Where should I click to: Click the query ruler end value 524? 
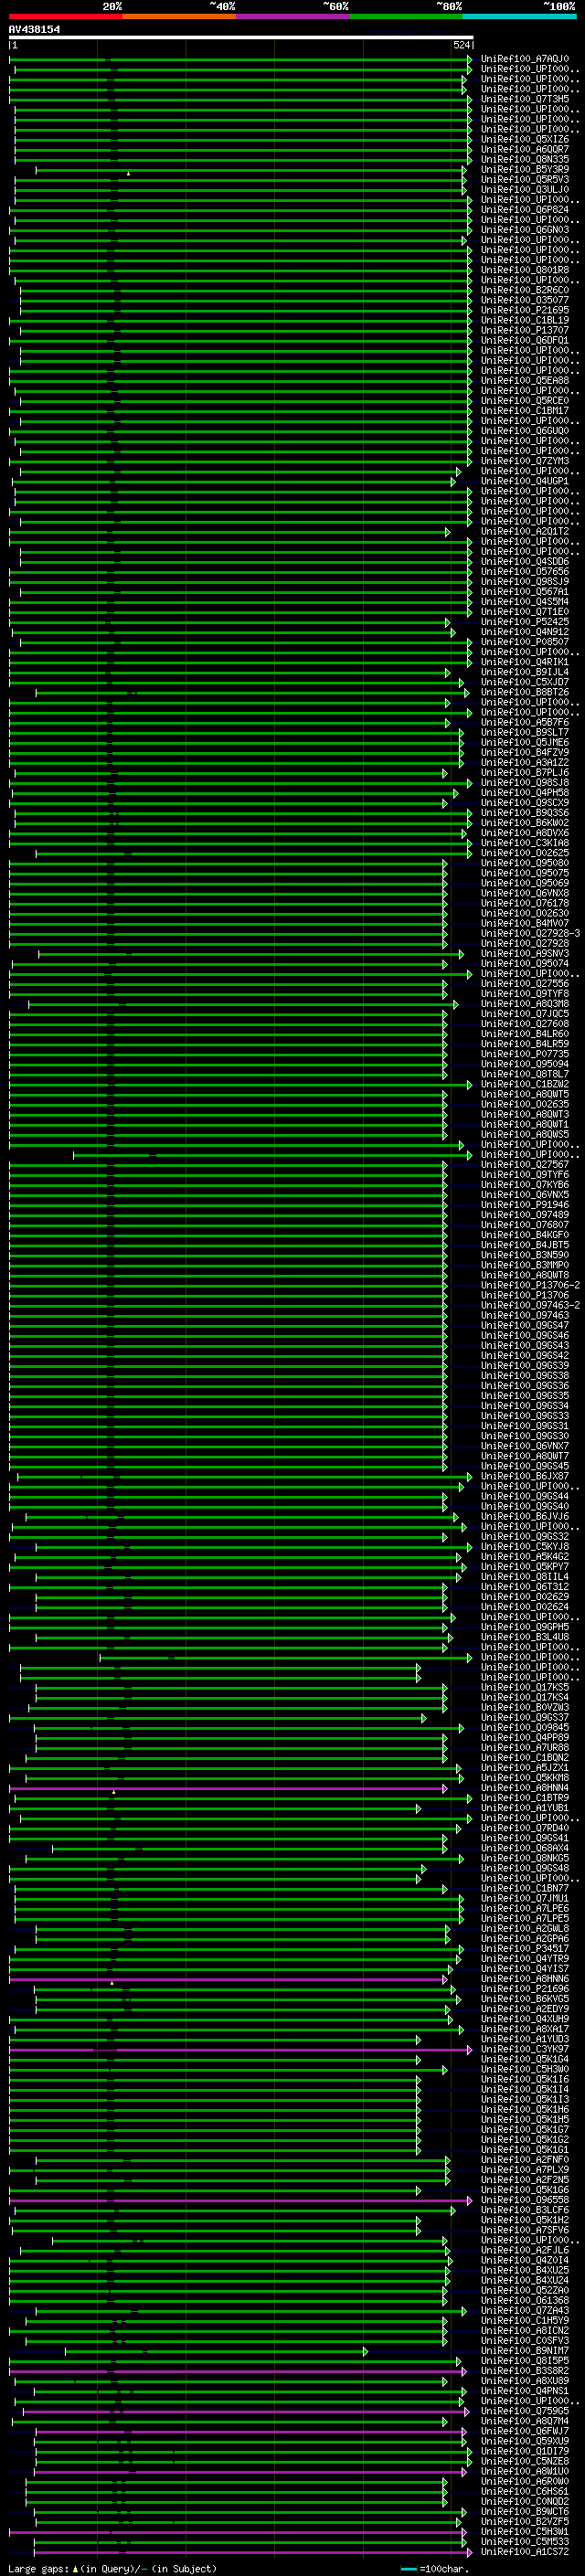point(461,45)
